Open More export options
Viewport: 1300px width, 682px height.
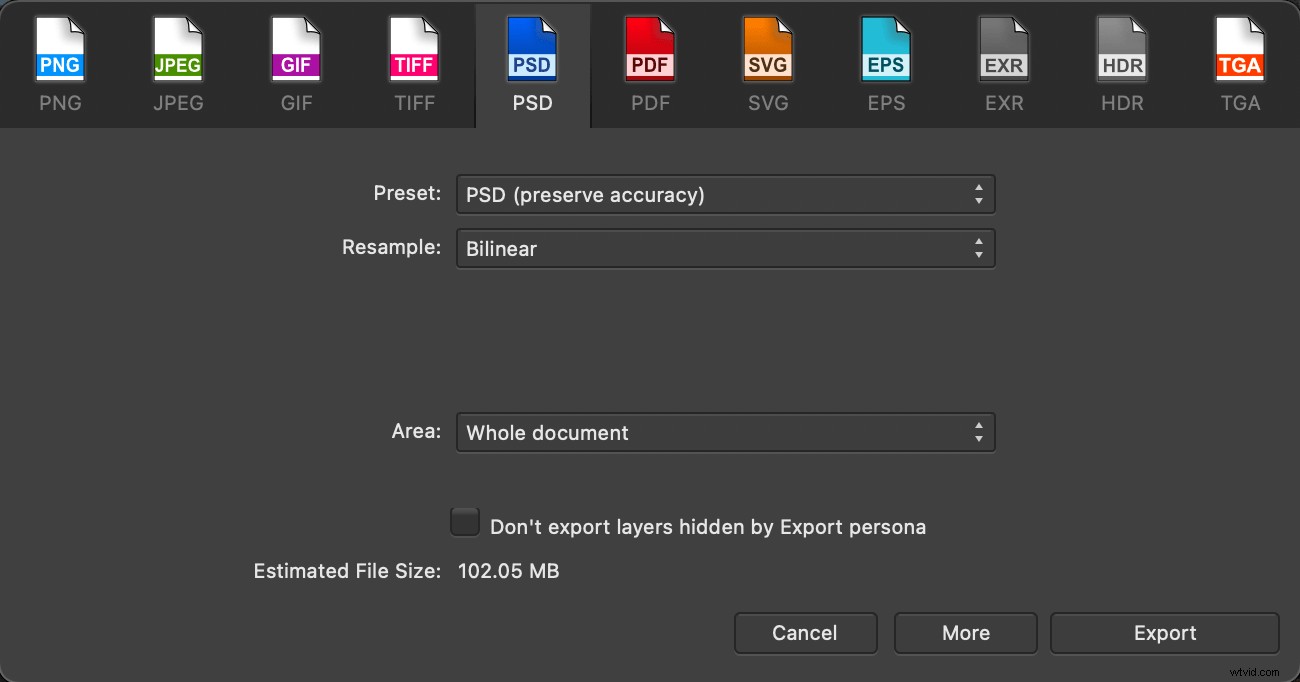[x=965, y=633]
